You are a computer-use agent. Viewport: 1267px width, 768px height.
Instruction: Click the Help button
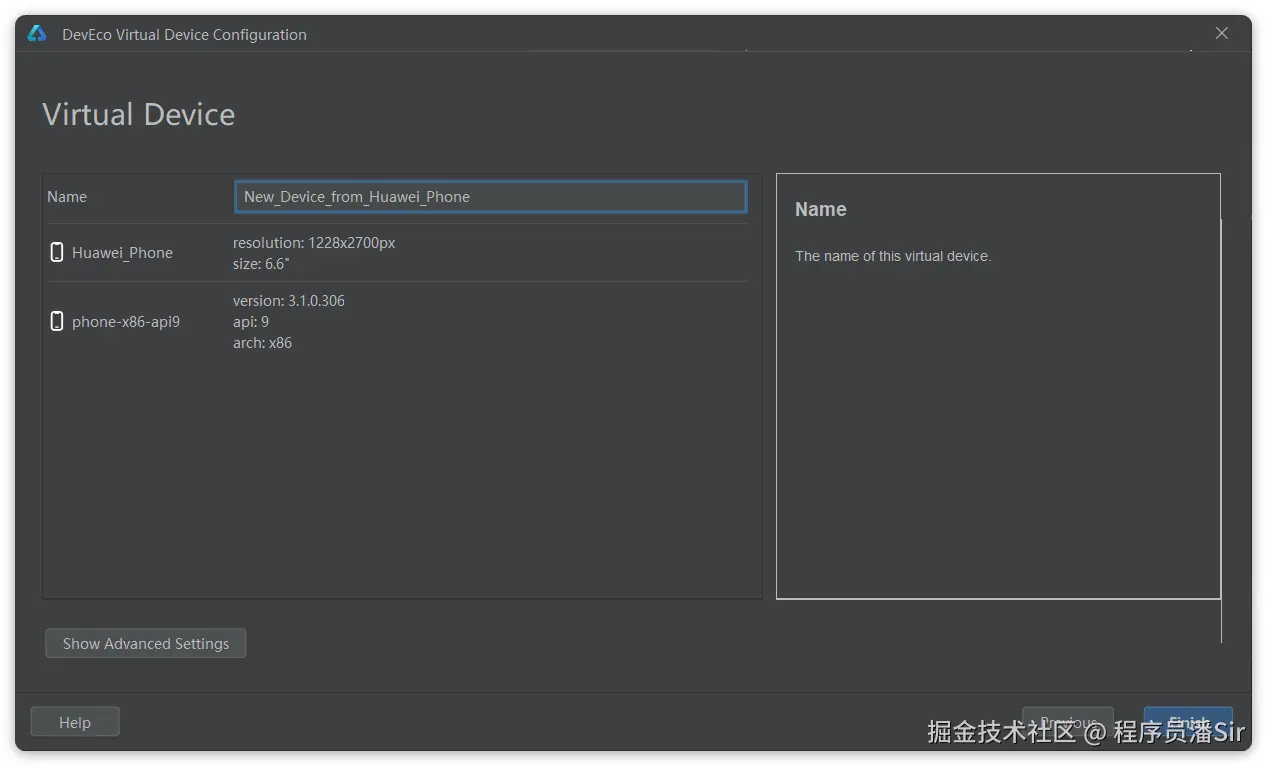tap(75, 722)
